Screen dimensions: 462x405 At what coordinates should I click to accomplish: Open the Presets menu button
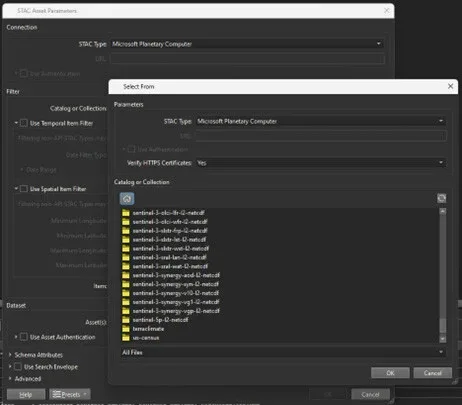[x=70, y=394]
